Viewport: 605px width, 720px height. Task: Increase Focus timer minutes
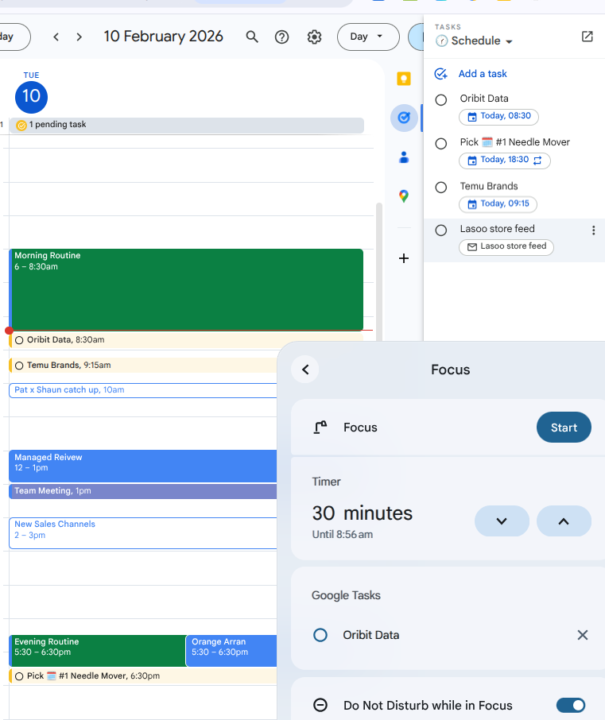pos(564,521)
